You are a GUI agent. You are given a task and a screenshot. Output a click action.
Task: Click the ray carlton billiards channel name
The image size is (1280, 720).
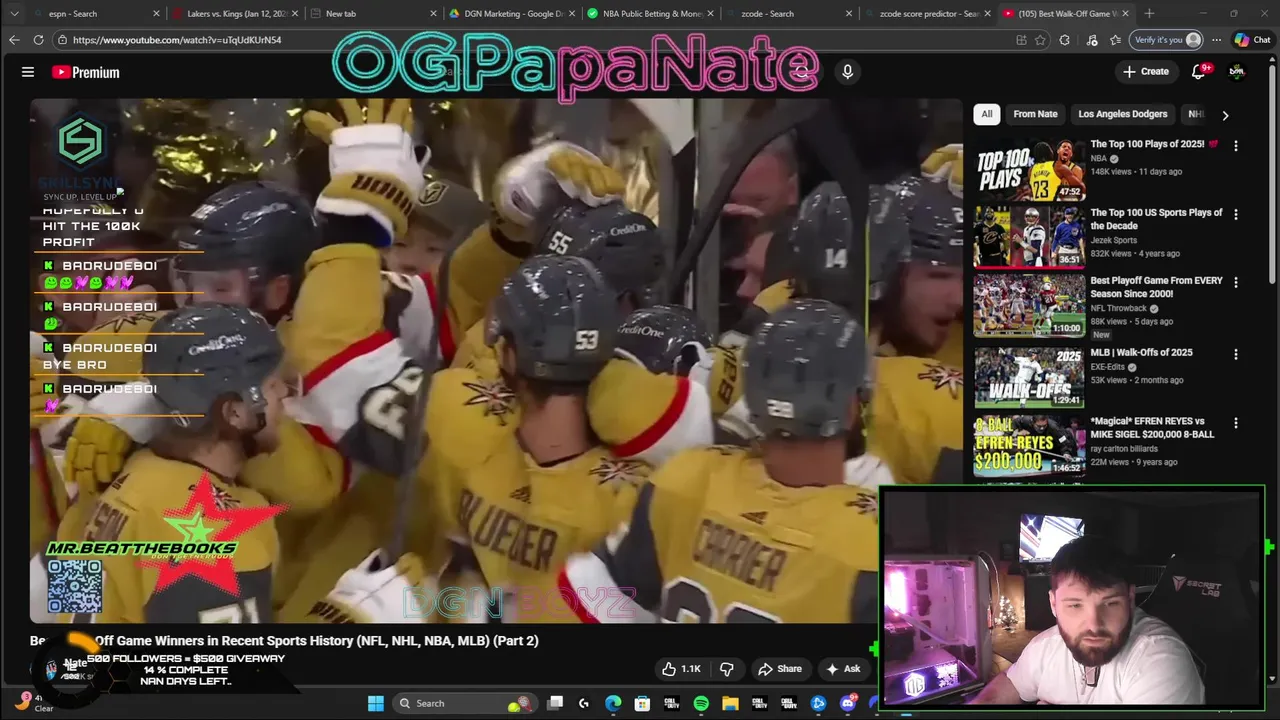coord(1124,448)
